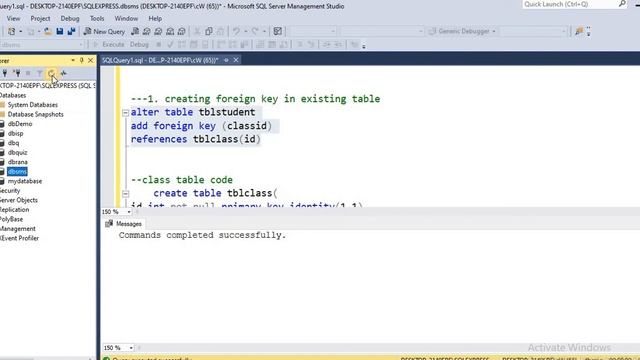Select System Databases folder
Viewport: 640px width, 360px height.
pos(33,105)
